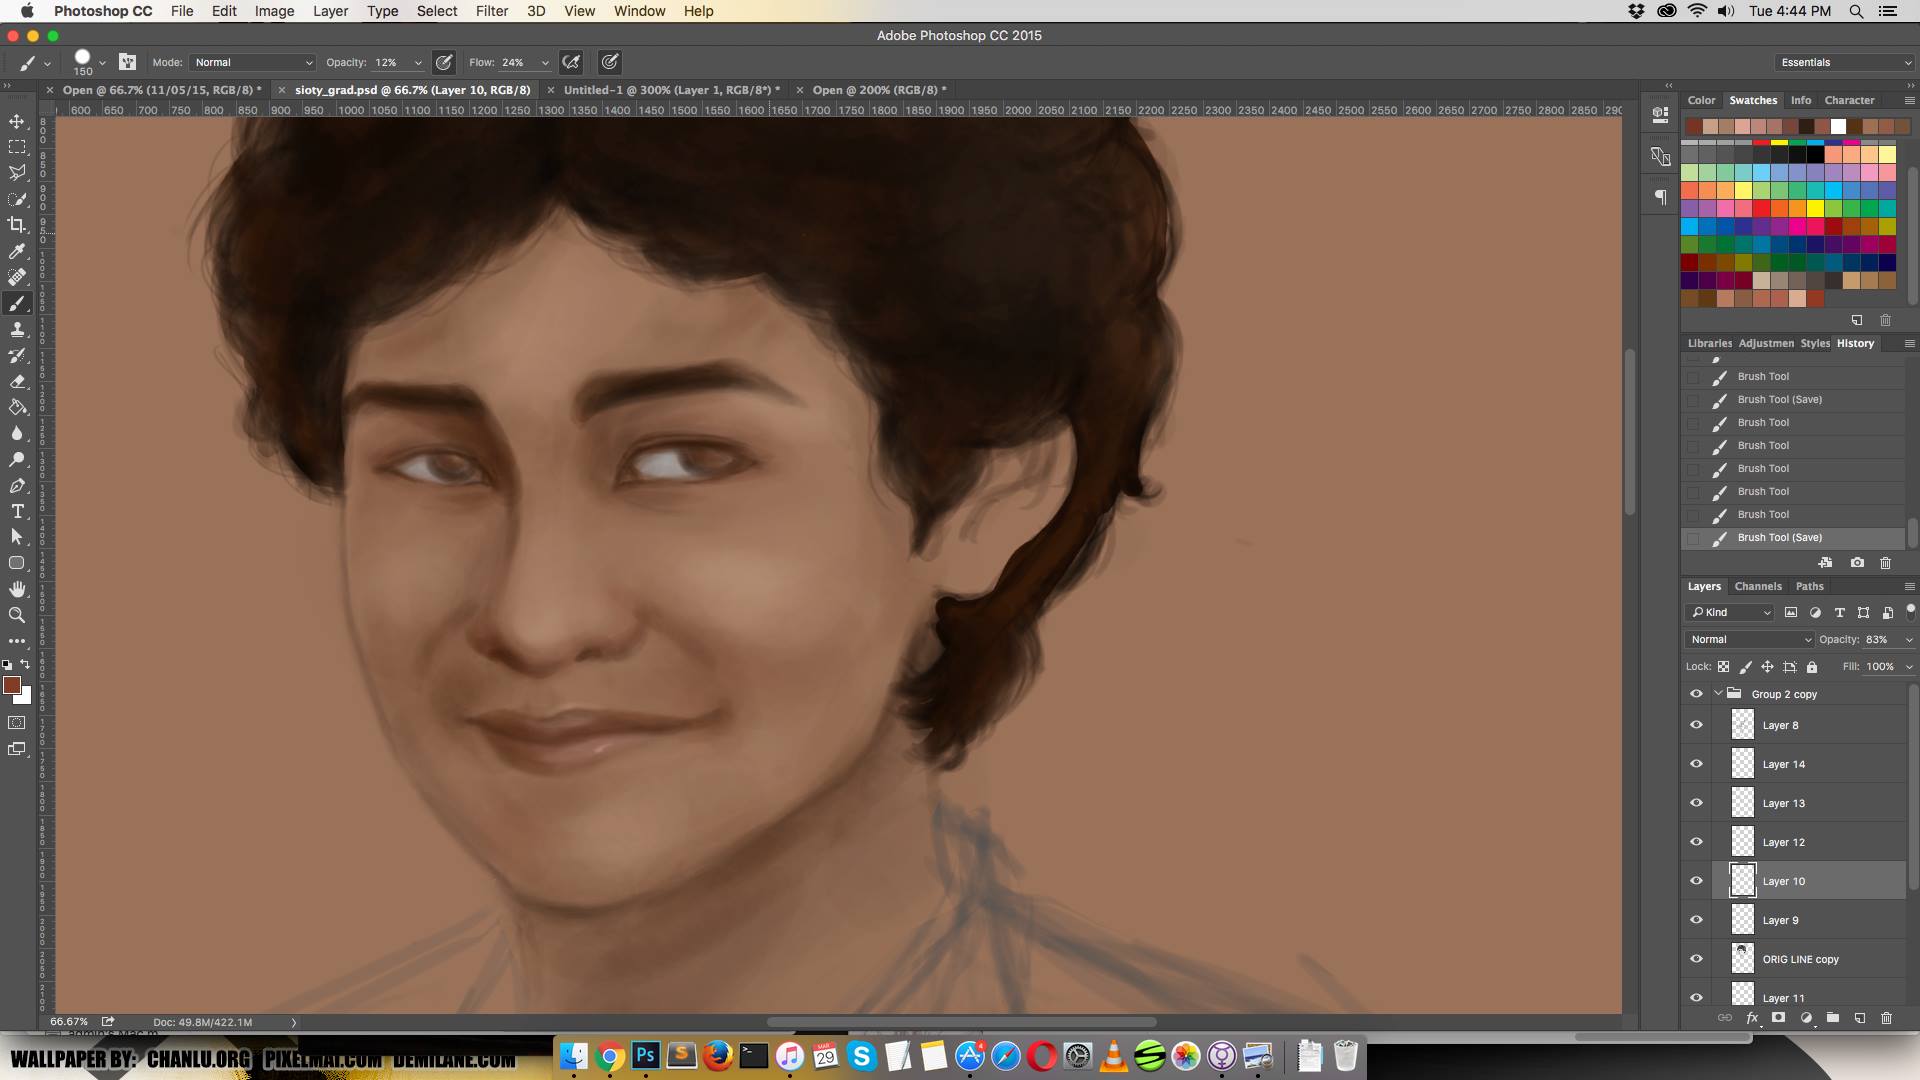Hide Group 2 copy visibility eye
Screen dimensions: 1920x1080
[x=1696, y=694]
